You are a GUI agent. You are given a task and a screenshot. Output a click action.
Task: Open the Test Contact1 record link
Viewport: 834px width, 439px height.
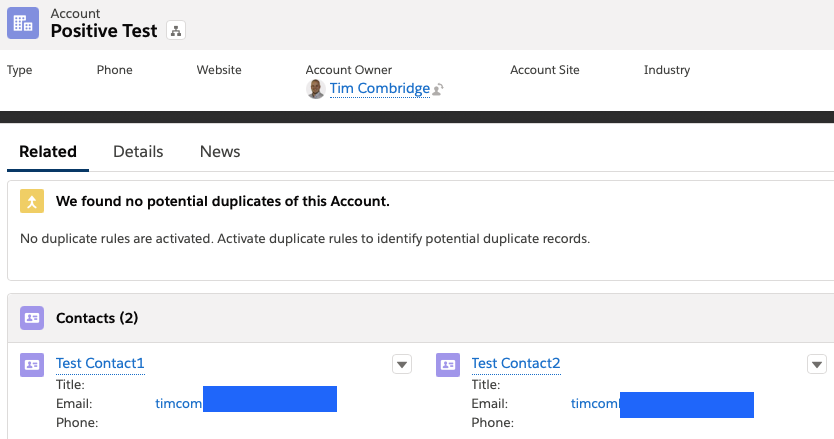(x=100, y=363)
